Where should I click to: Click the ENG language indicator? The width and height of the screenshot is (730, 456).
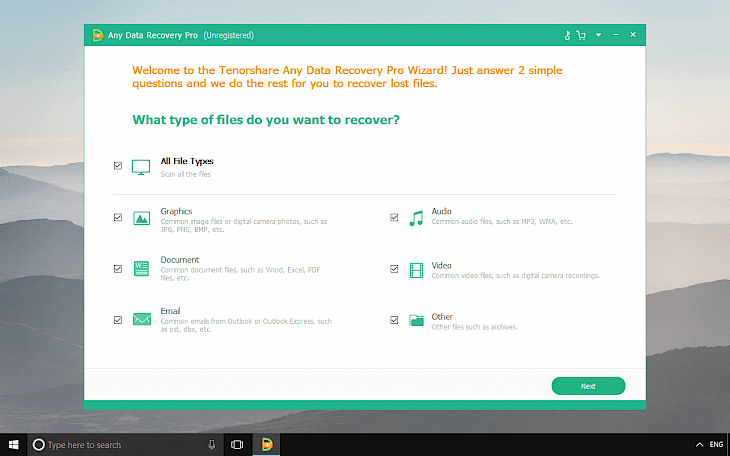pos(716,445)
